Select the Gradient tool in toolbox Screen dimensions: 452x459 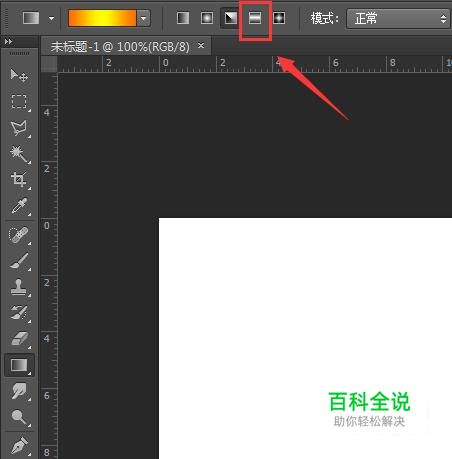point(19,365)
